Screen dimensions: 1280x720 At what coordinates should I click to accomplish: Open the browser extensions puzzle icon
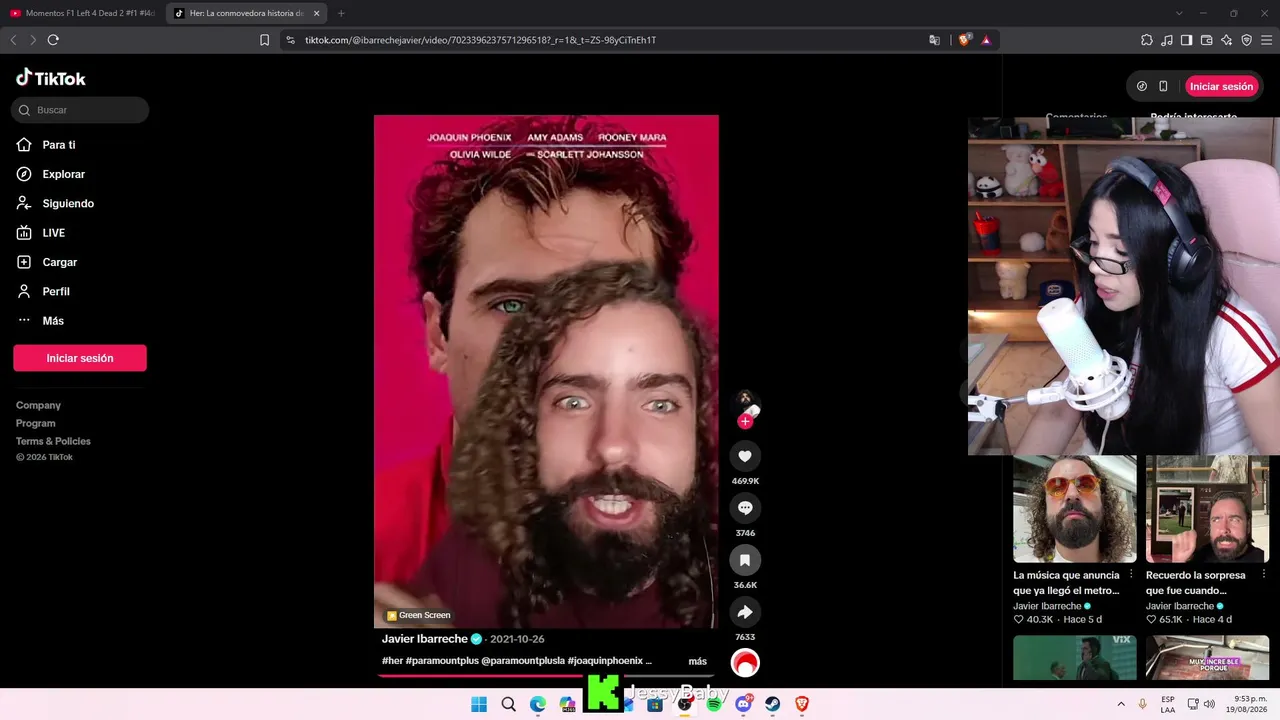pyautogui.click(x=1147, y=40)
